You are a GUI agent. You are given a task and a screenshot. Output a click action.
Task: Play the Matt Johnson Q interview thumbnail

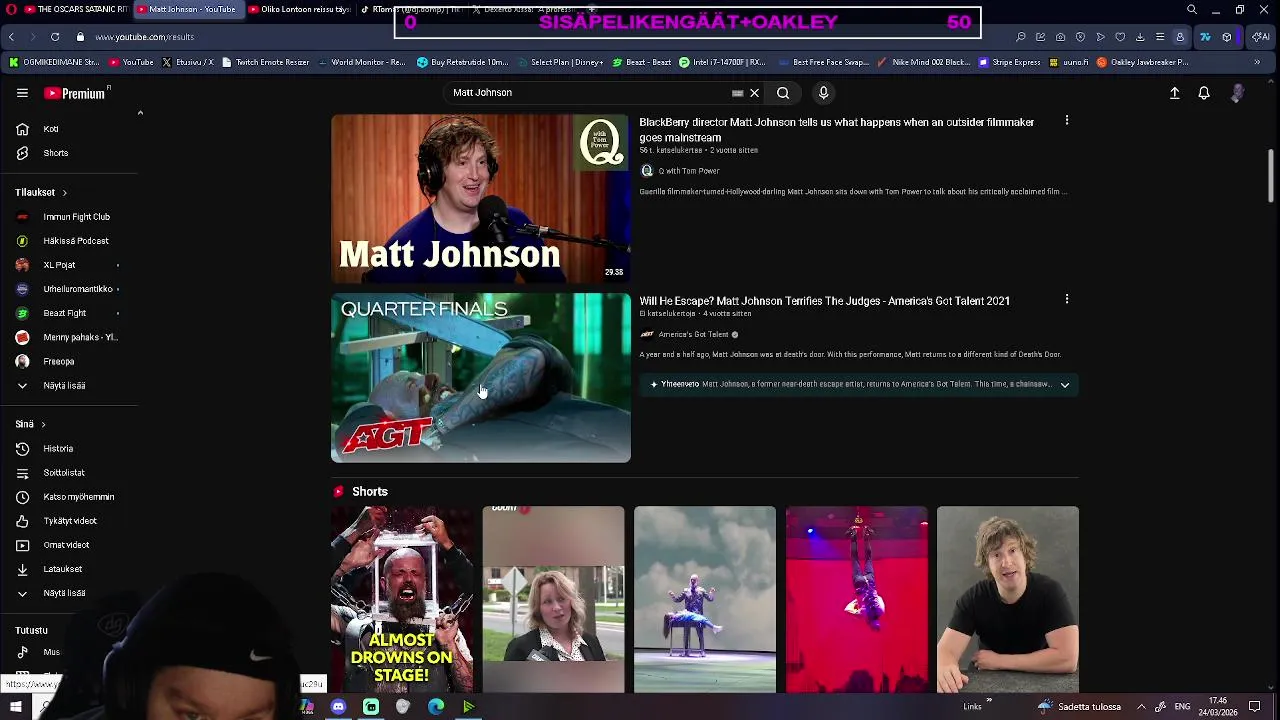(481, 198)
